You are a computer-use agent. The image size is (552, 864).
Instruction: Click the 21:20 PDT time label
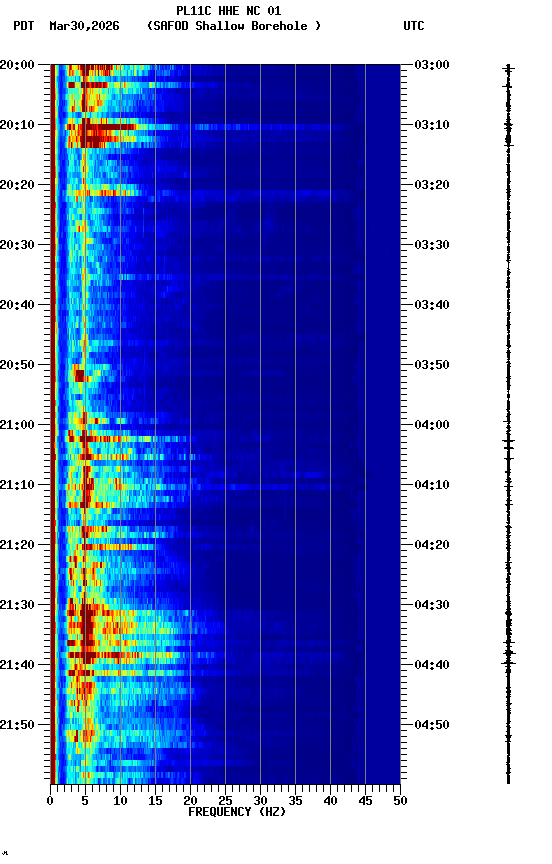[x=17, y=545]
